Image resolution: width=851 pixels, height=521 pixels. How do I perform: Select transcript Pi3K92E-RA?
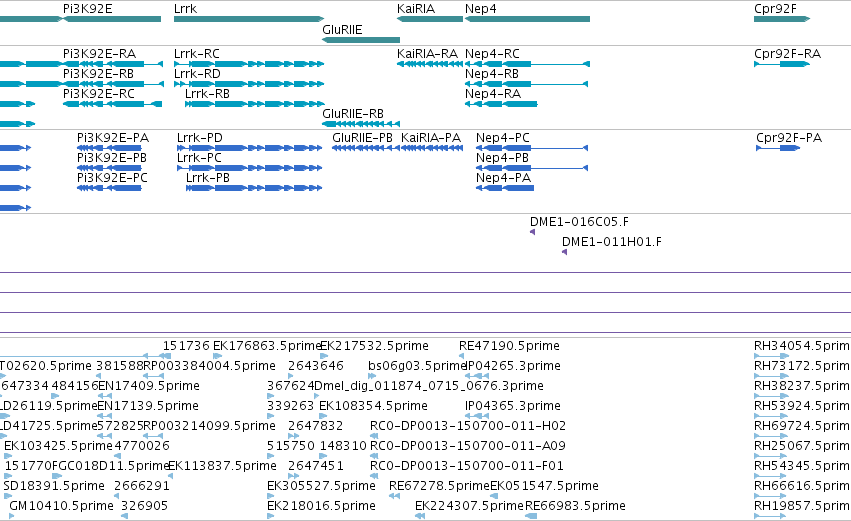tap(99, 54)
